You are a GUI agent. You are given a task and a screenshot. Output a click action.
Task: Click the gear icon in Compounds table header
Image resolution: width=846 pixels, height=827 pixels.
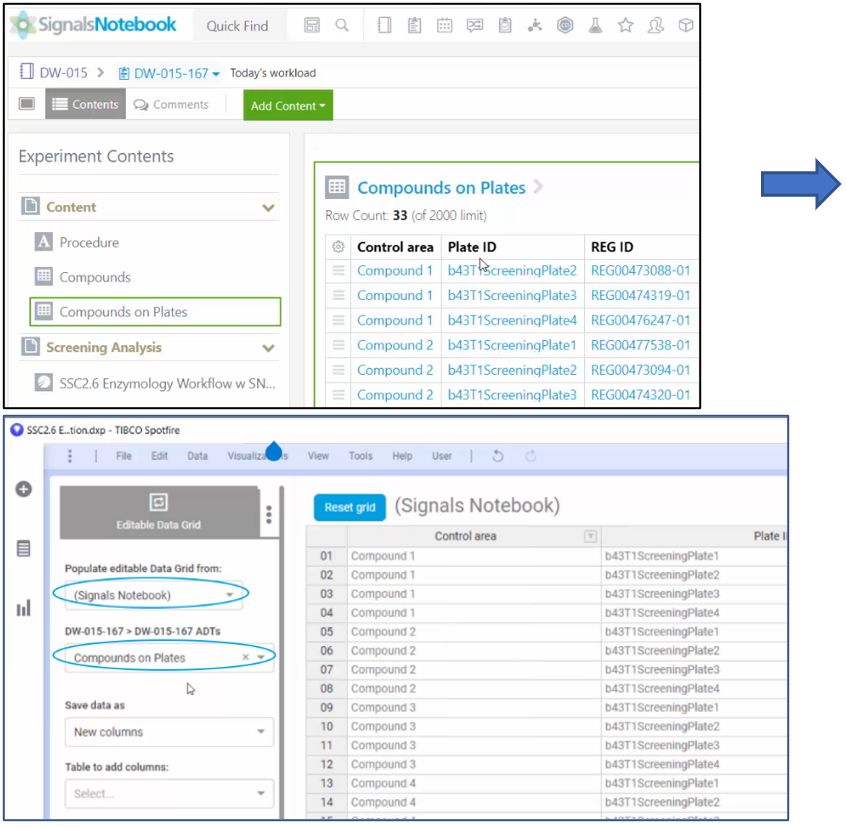click(338, 247)
